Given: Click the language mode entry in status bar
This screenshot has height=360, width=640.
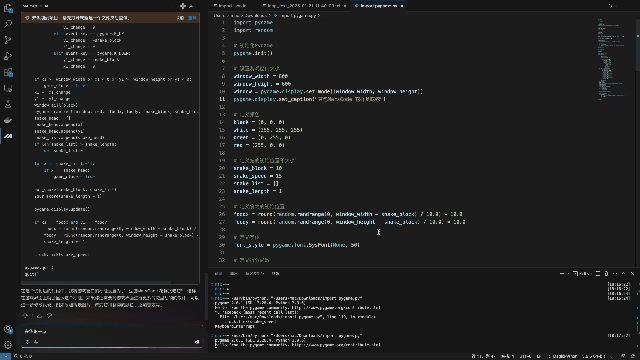Looking at the screenshot, I should [562, 356].
